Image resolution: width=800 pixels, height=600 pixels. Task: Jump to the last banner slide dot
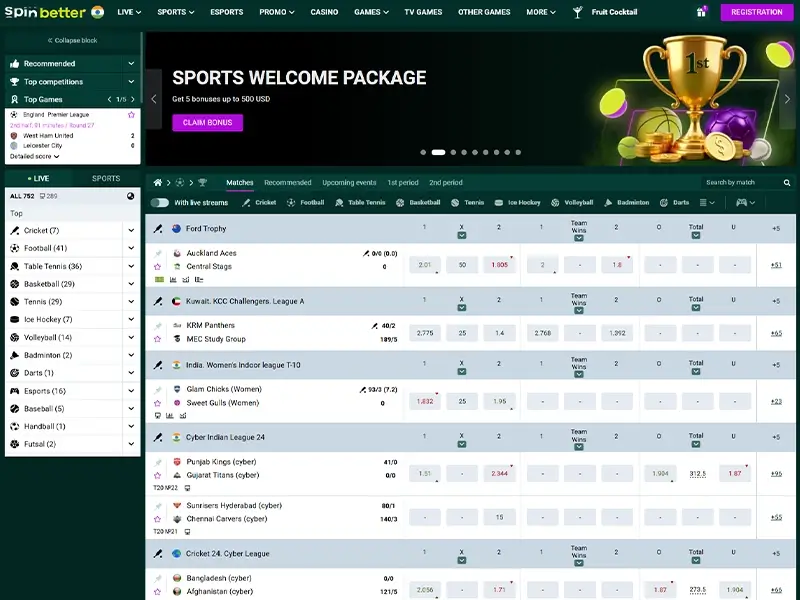518,152
